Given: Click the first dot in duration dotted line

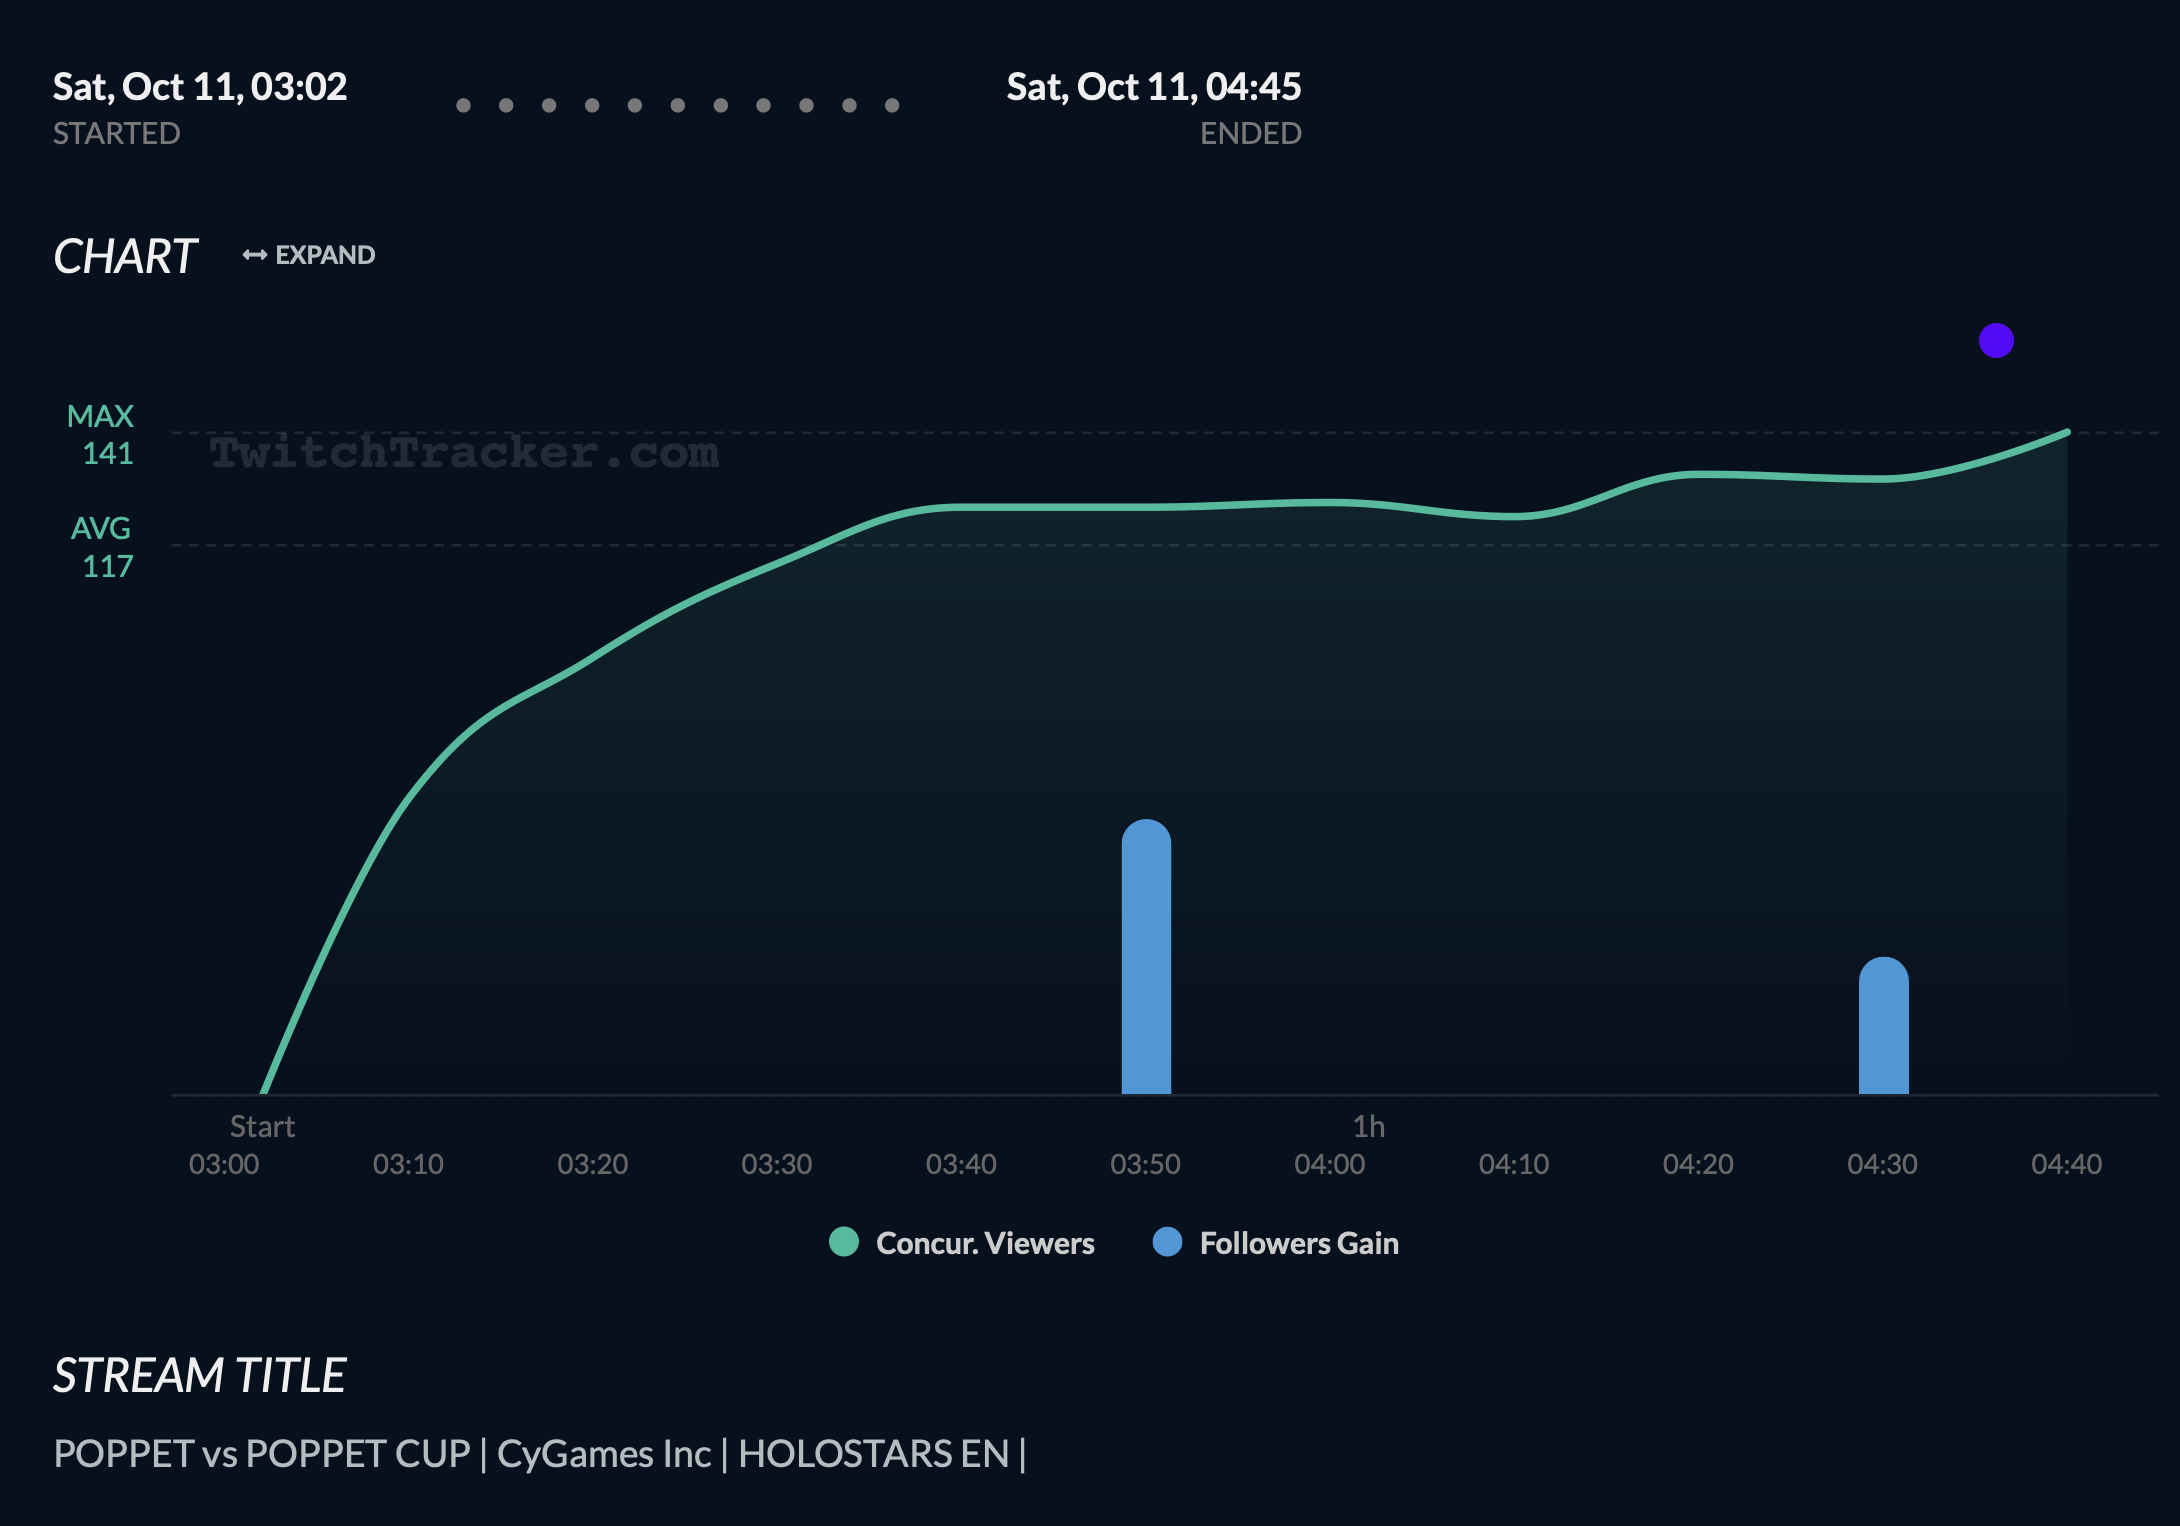Looking at the screenshot, I should (x=463, y=105).
